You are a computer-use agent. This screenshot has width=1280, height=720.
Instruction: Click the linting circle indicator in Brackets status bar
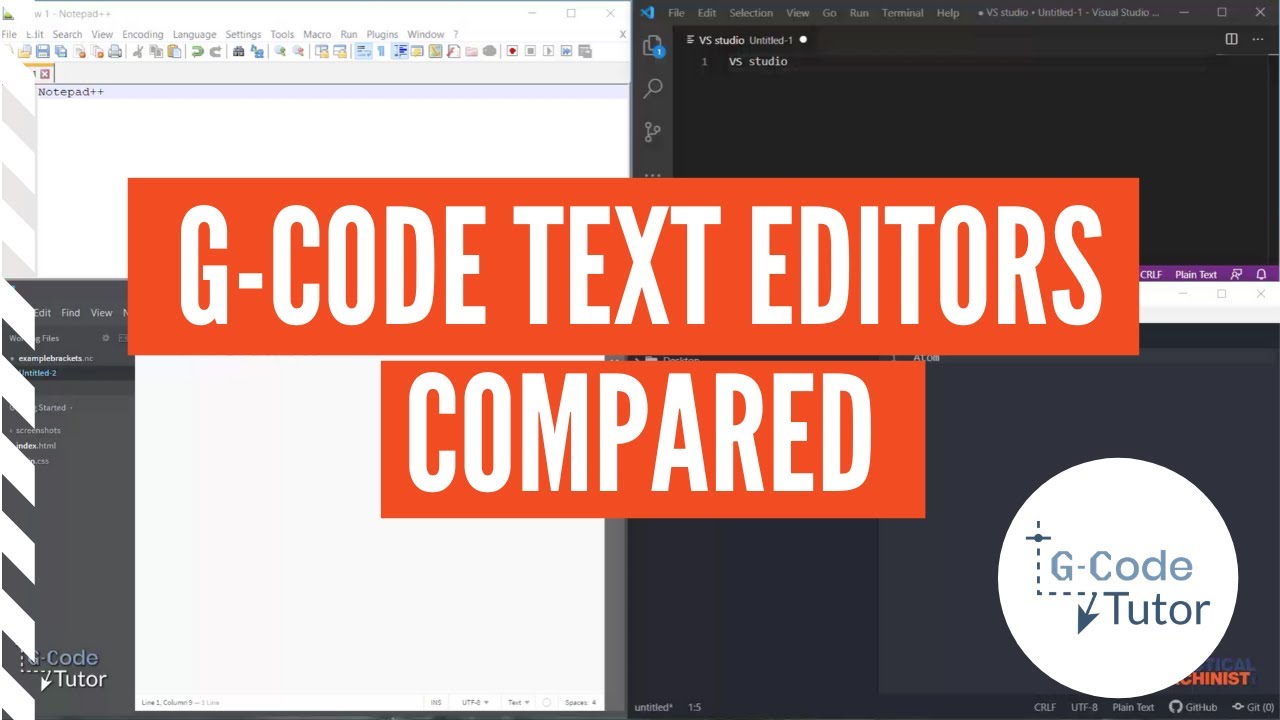pyautogui.click(x=547, y=703)
